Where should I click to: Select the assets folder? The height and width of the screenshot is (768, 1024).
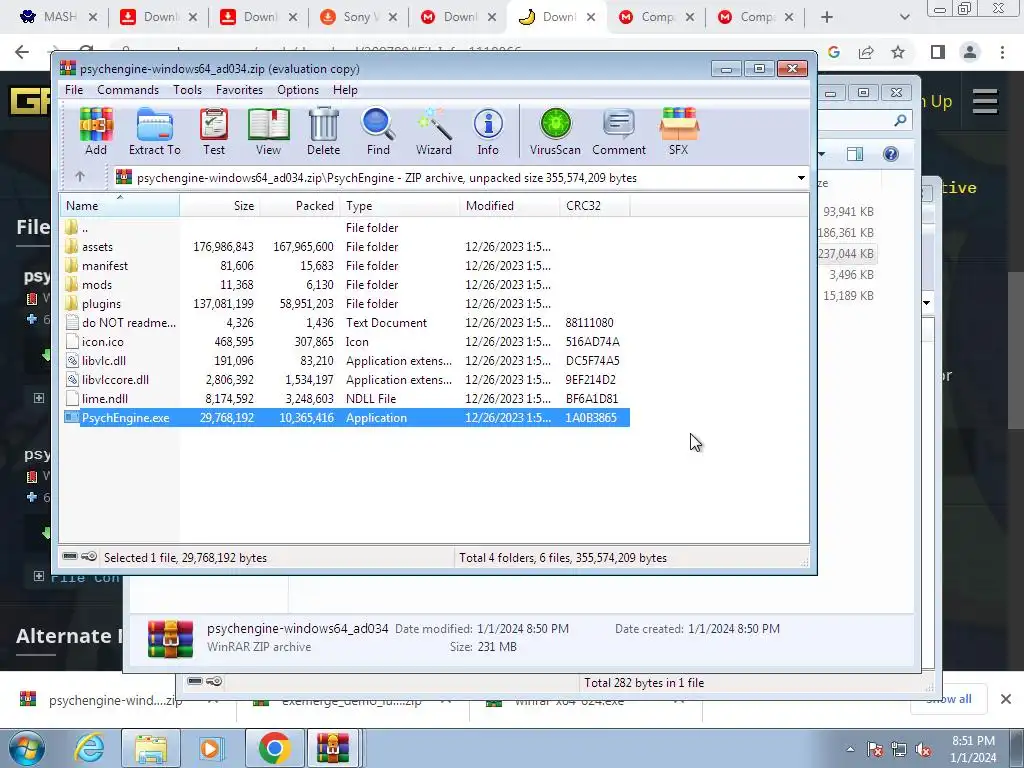pos(346,247)
